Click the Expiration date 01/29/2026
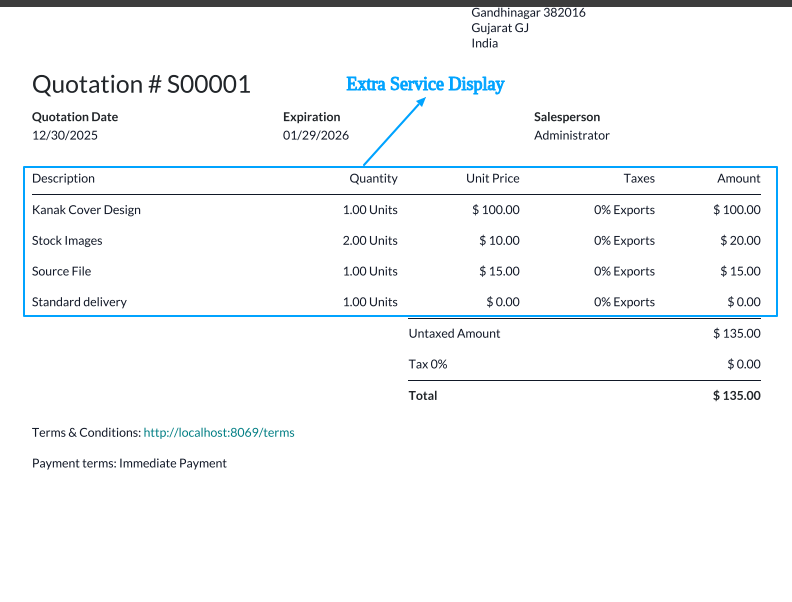Viewport: 792px width, 602px height. [x=316, y=135]
